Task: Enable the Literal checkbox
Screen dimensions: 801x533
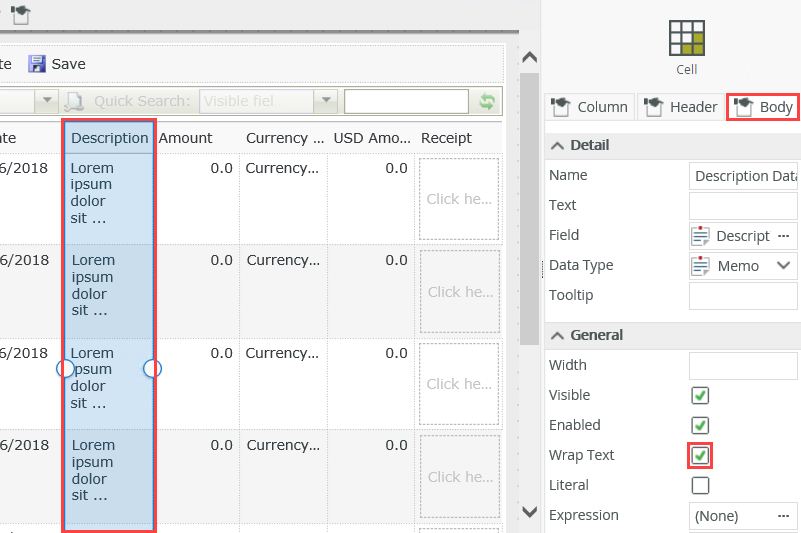Action: [700, 486]
